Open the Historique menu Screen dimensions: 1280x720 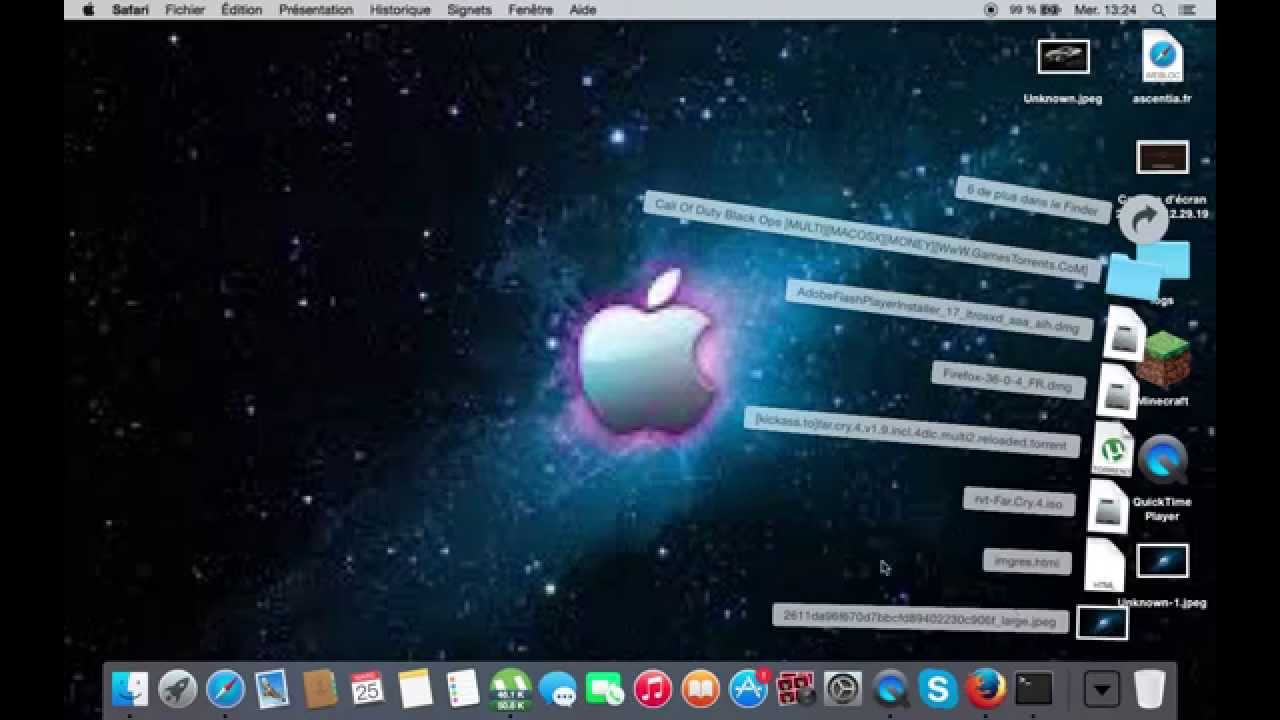tap(400, 10)
